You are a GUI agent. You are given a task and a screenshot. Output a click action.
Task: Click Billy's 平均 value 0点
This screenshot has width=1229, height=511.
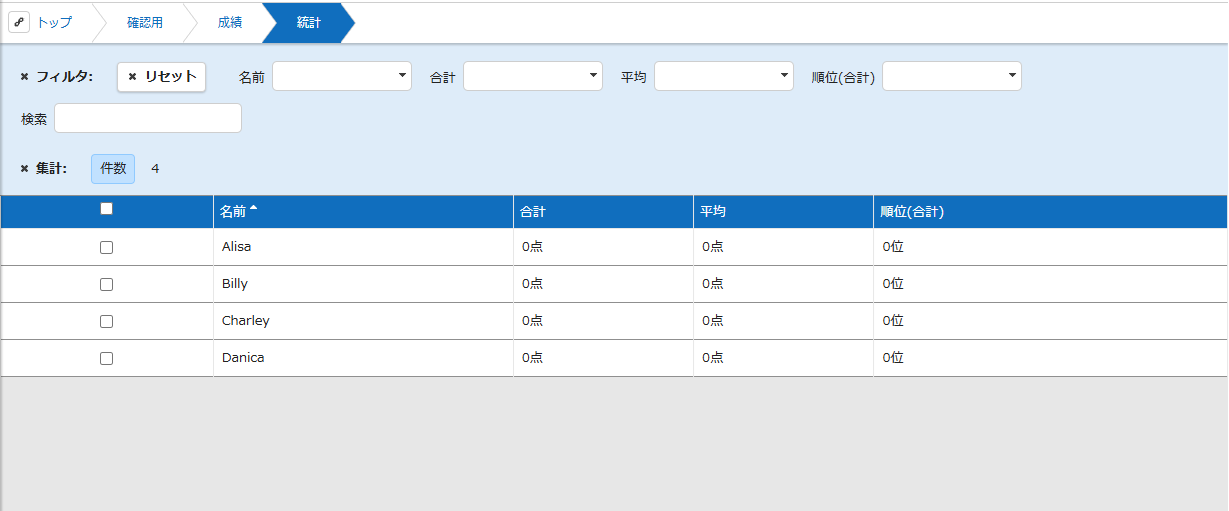click(x=712, y=284)
